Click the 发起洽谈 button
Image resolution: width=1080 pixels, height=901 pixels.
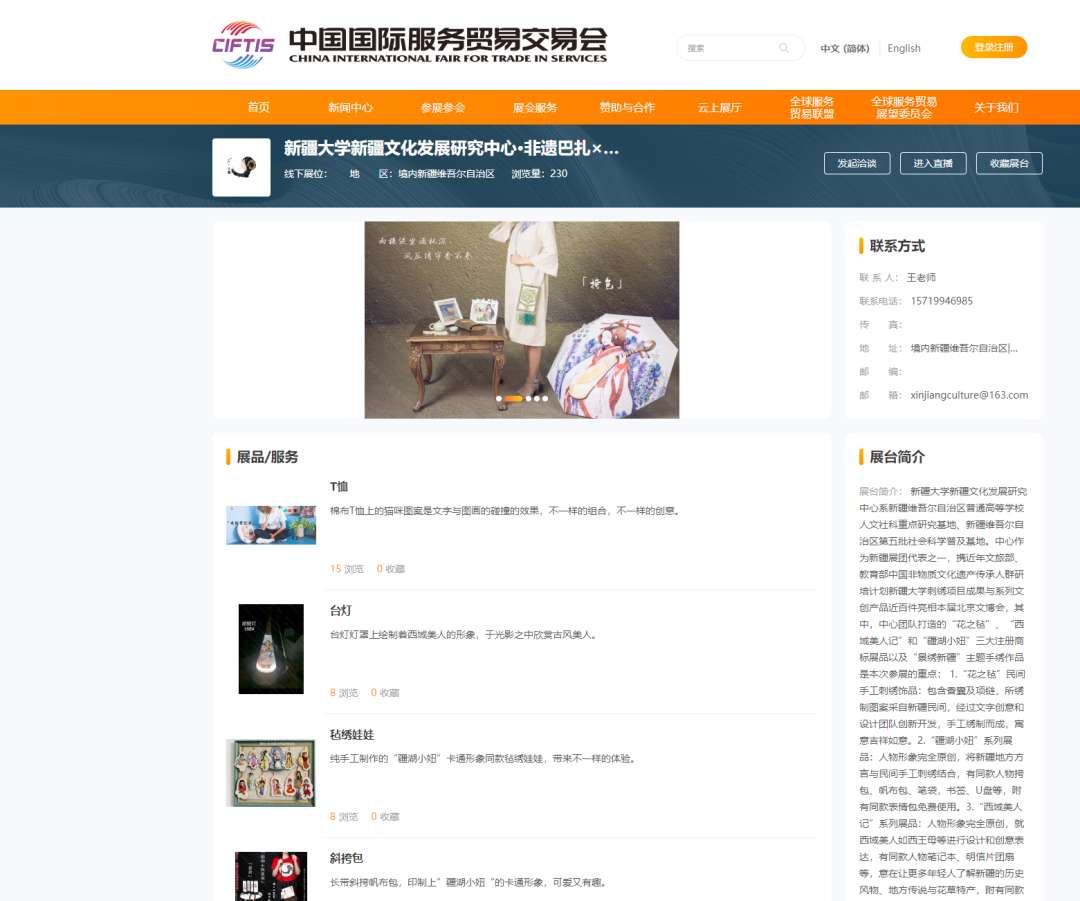click(857, 163)
